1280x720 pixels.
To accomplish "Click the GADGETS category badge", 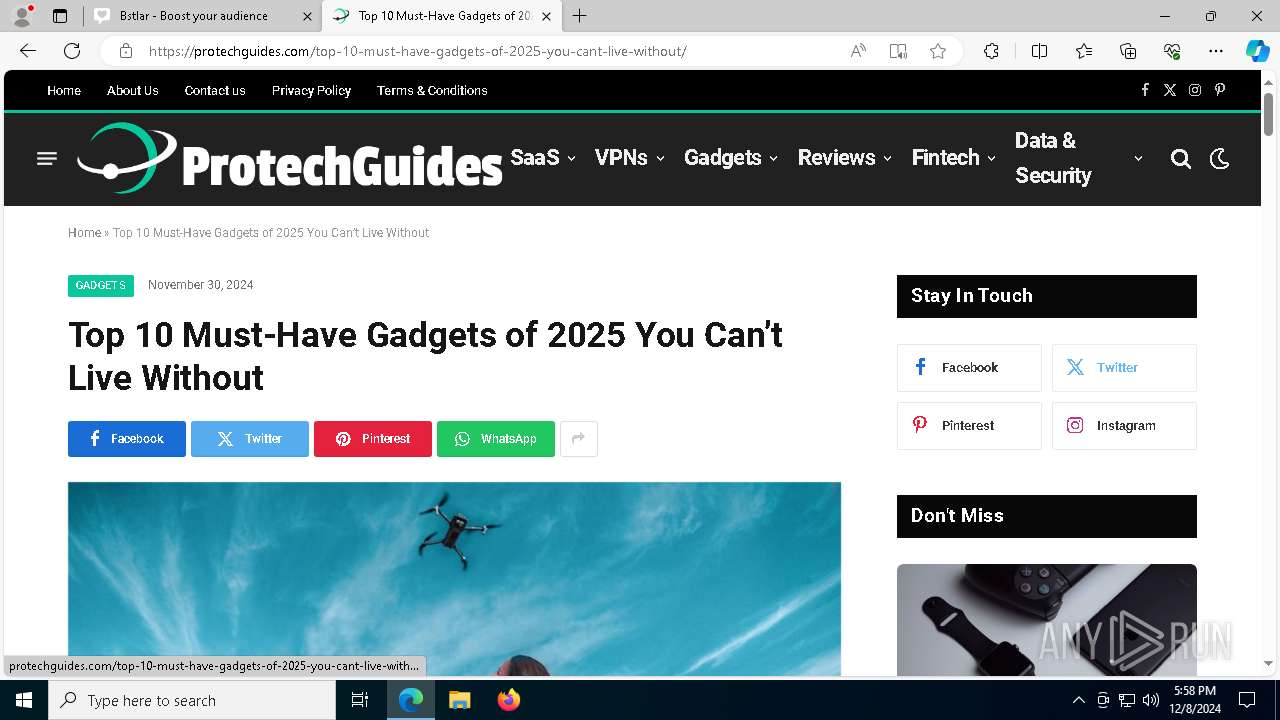I will tap(101, 285).
